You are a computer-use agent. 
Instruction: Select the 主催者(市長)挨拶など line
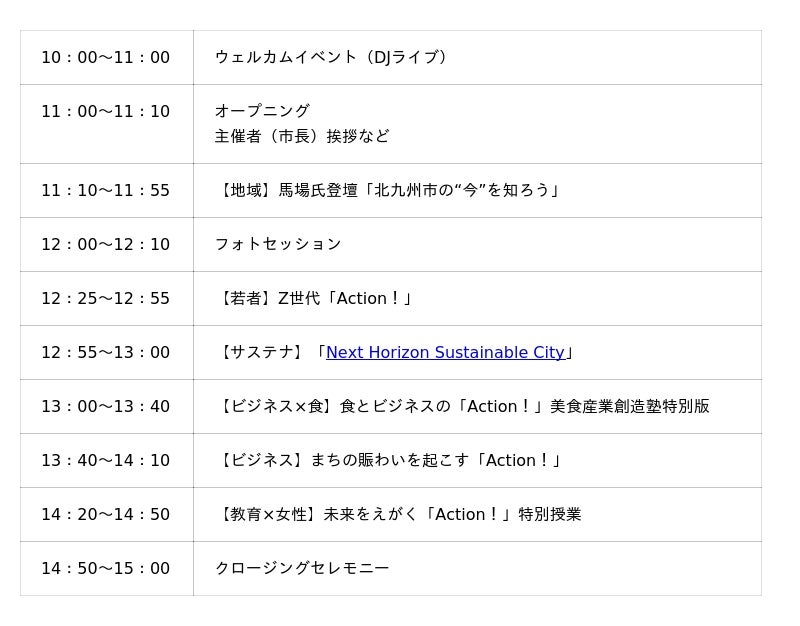pos(302,136)
